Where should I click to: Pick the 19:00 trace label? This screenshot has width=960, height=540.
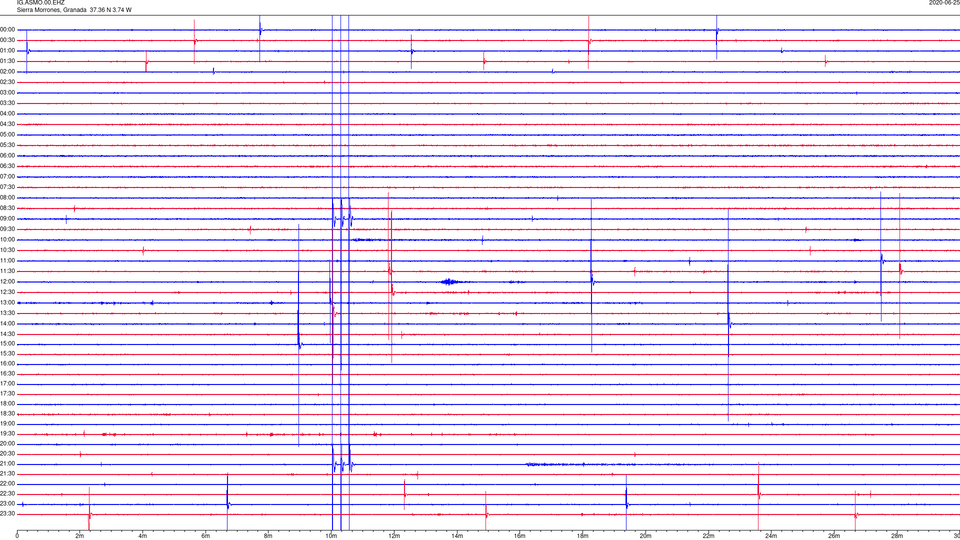(7, 424)
